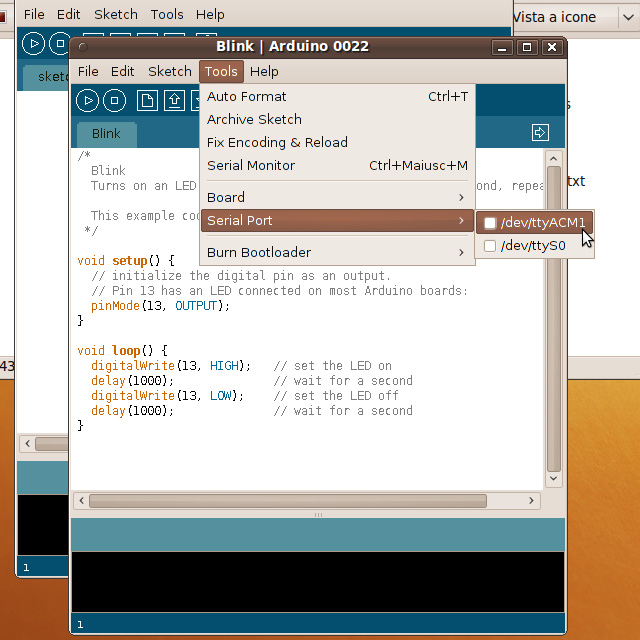Click the Verify (play) icon in Blink toolbar

click(88, 100)
